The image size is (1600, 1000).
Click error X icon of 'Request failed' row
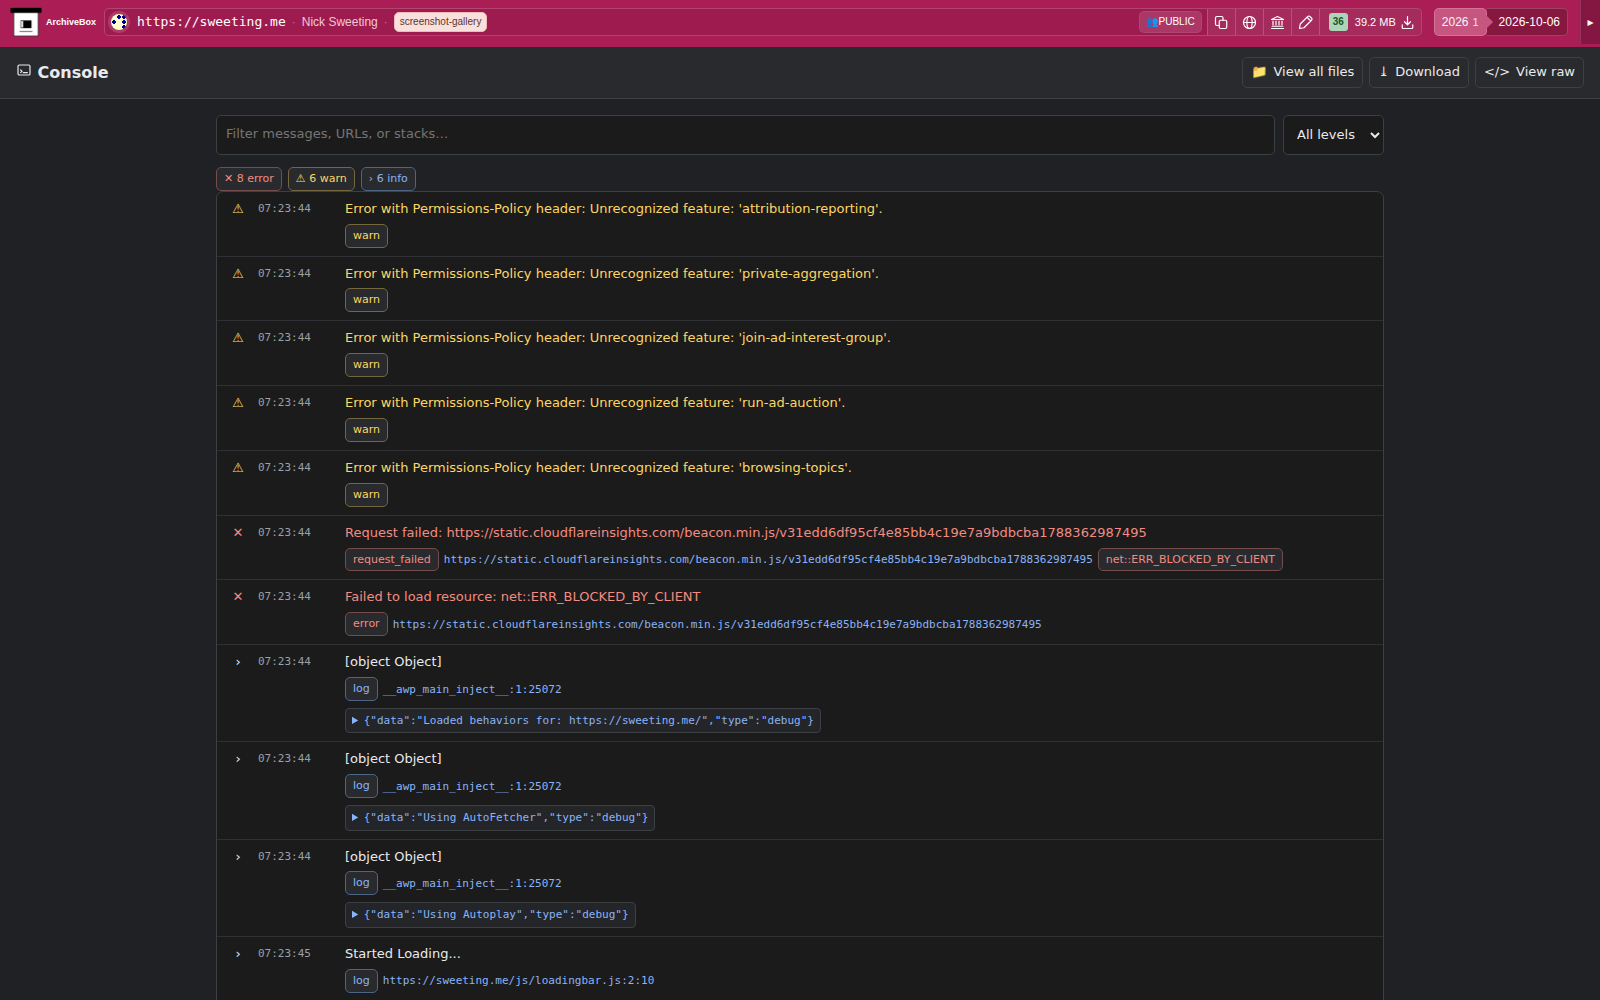click(x=238, y=533)
